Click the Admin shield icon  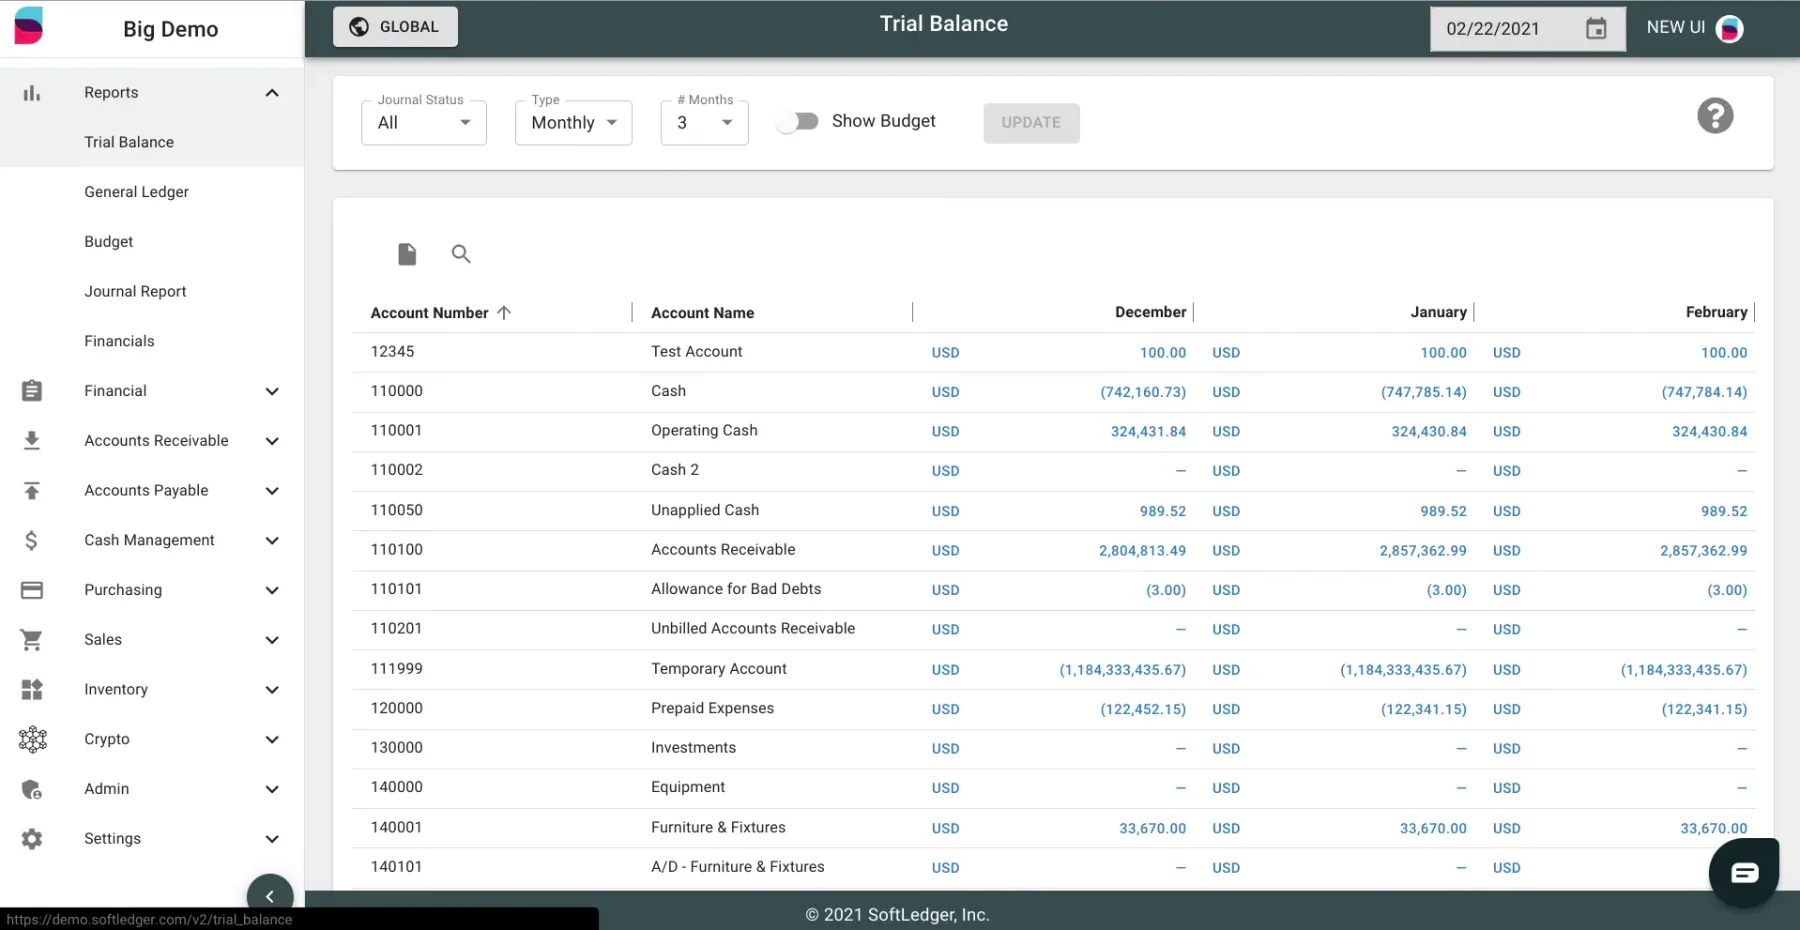(32, 789)
